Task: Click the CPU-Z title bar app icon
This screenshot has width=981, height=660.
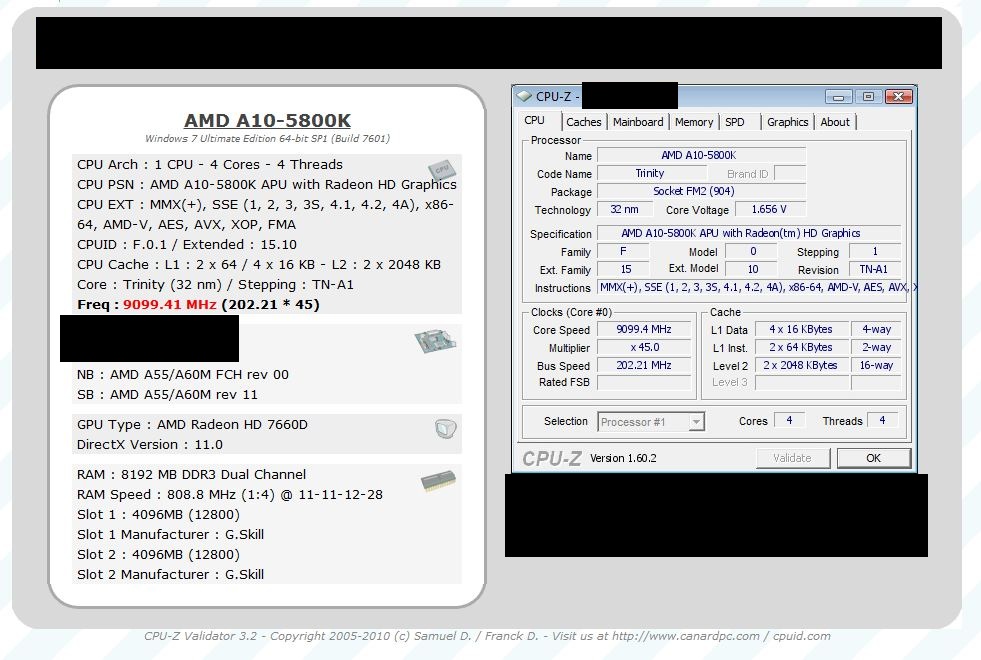Action: coord(524,97)
